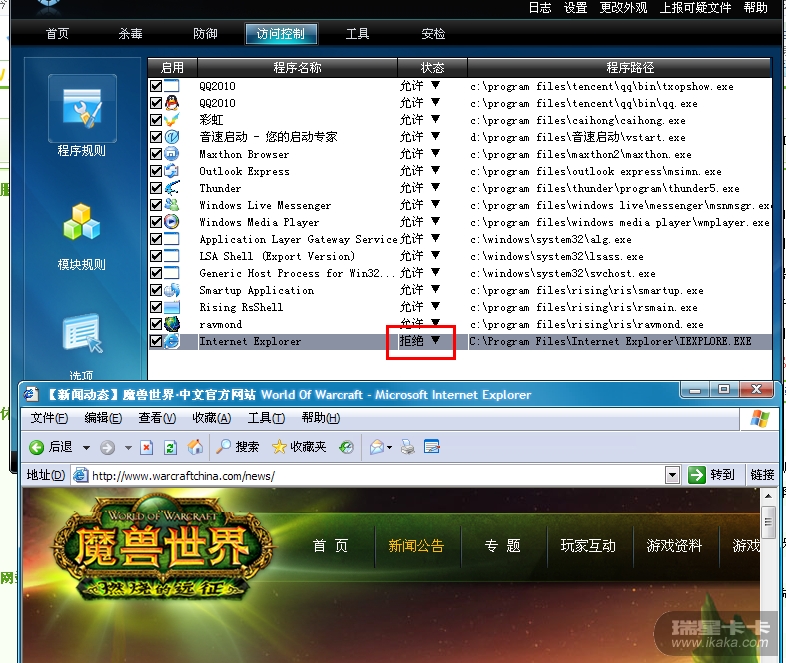Click IE History icon
The width and height of the screenshot is (786, 663).
346,447
